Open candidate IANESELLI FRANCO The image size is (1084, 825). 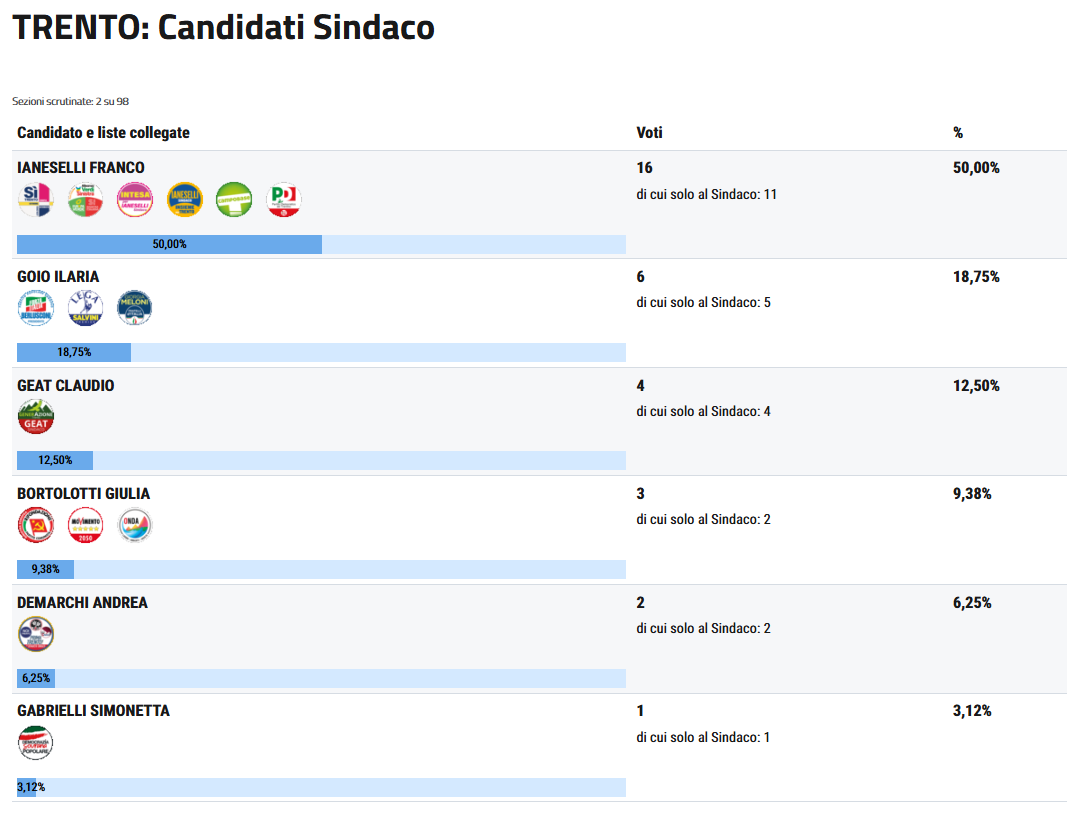81,168
